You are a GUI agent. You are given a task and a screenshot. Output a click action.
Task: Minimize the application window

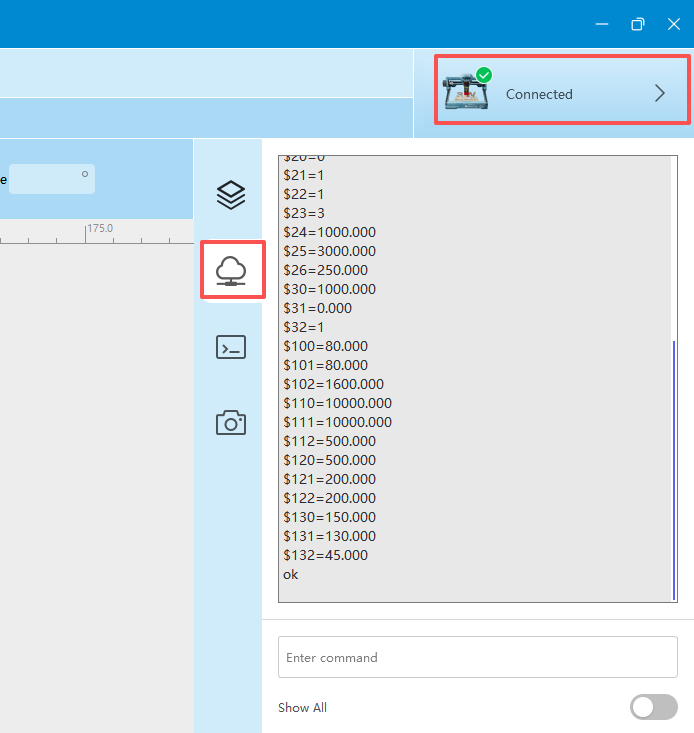coord(602,24)
